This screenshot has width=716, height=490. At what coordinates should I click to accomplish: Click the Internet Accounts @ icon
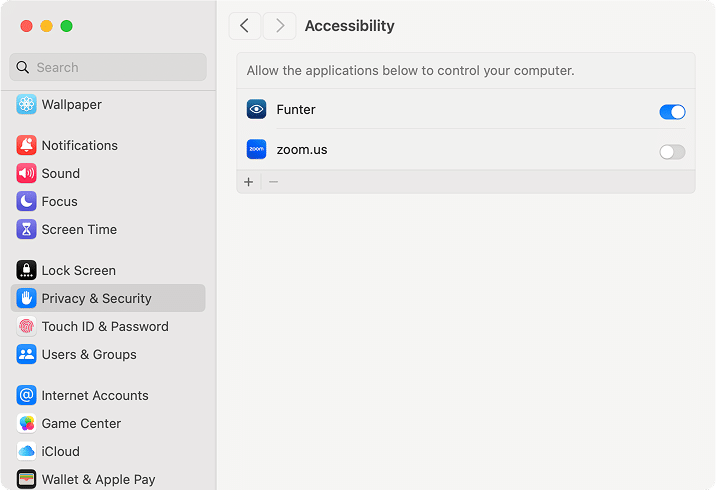(26, 395)
